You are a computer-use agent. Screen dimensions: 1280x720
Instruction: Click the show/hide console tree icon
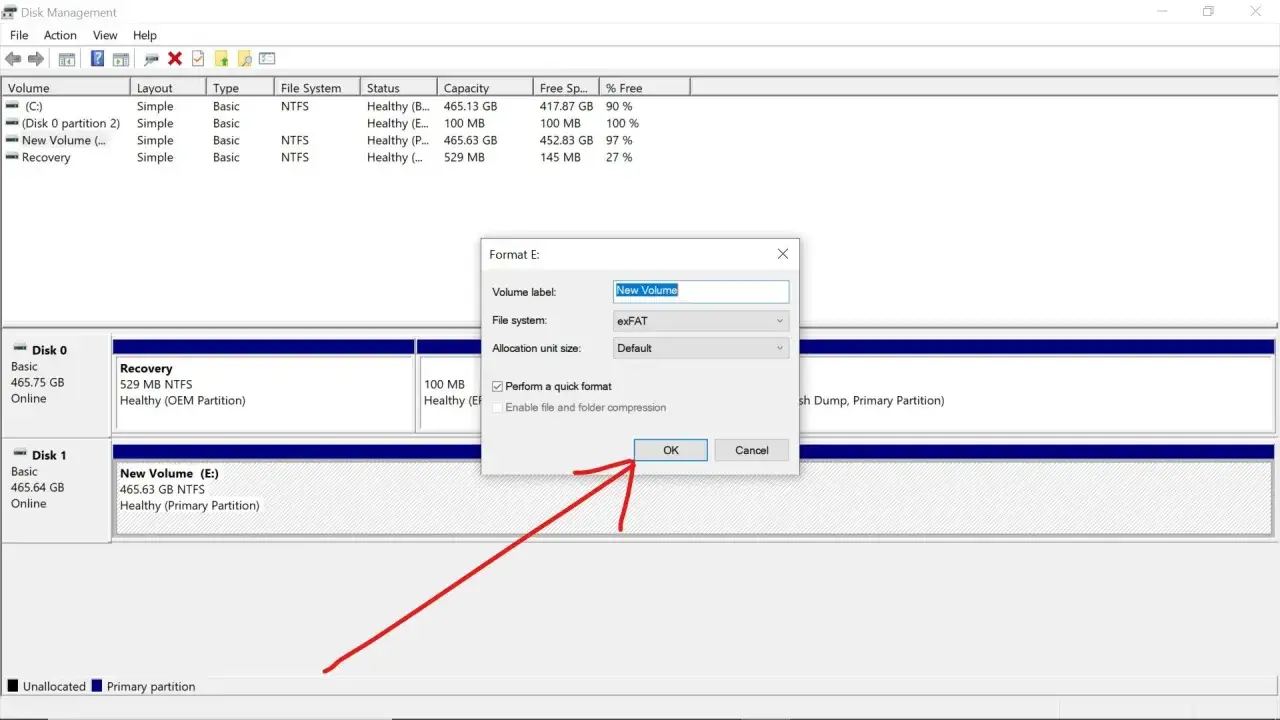pyautogui.click(x=66, y=59)
